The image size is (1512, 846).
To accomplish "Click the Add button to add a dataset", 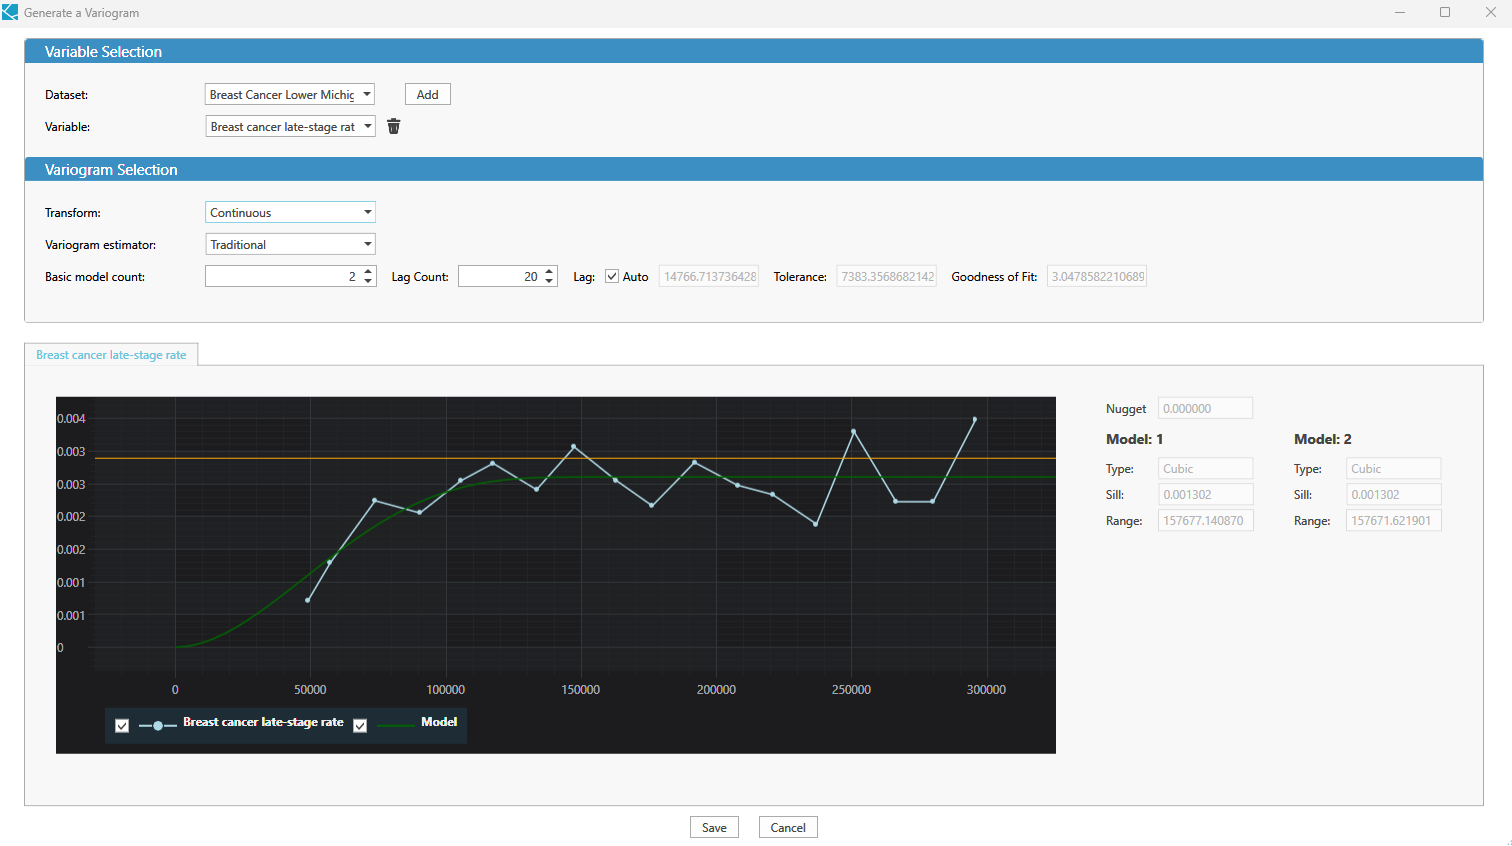I will click(x=427, y=93).
